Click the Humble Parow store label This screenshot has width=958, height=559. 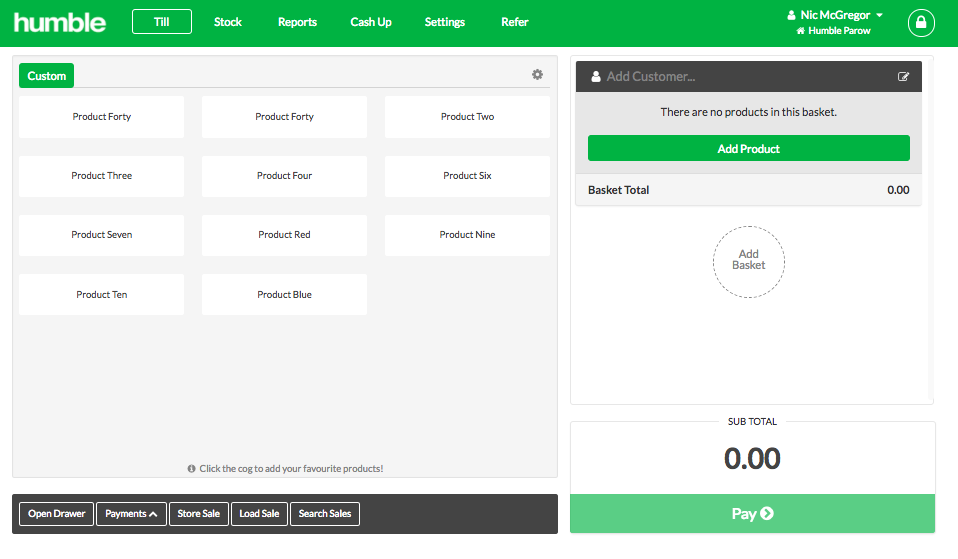click(833, 31)
